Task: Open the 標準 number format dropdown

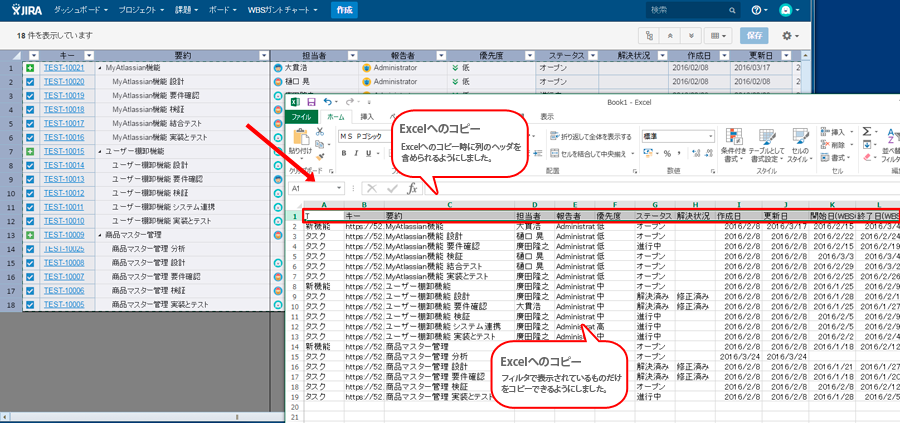Action: tap(707, 135)
